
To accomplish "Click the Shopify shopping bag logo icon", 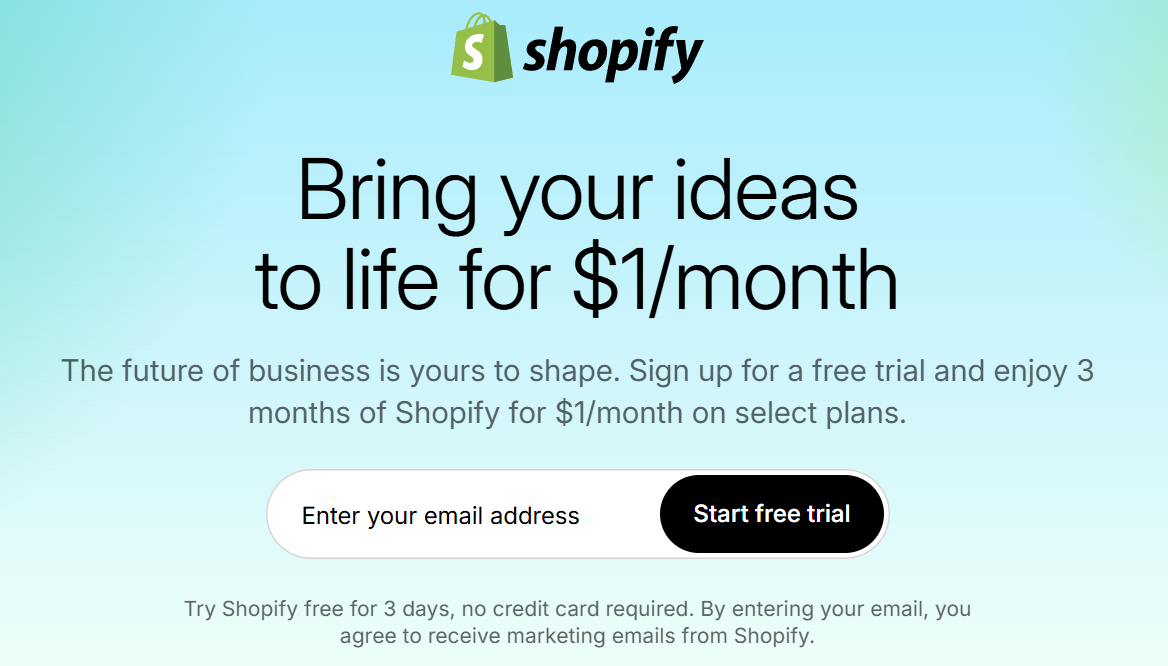I will [x=482, y=48].
